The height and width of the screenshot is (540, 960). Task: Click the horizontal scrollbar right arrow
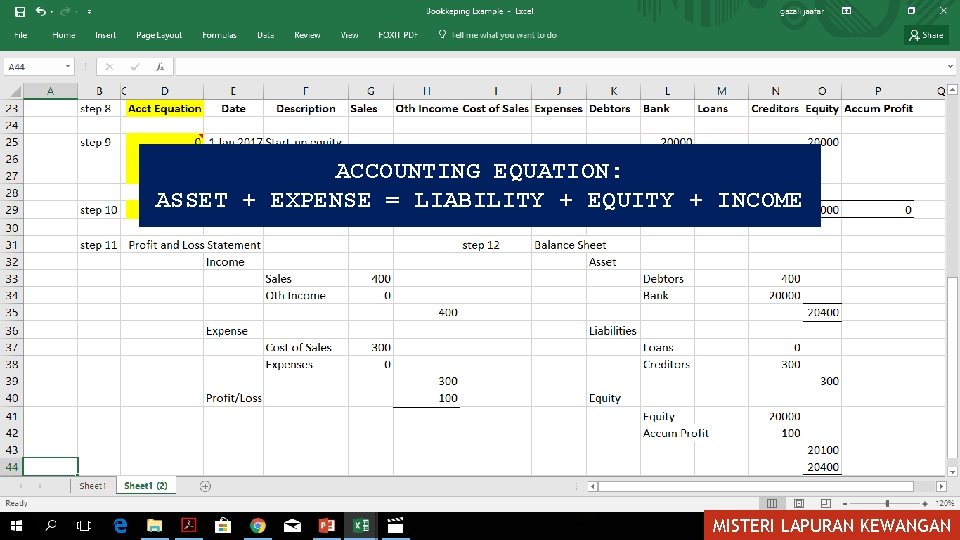tap(941, 486)
